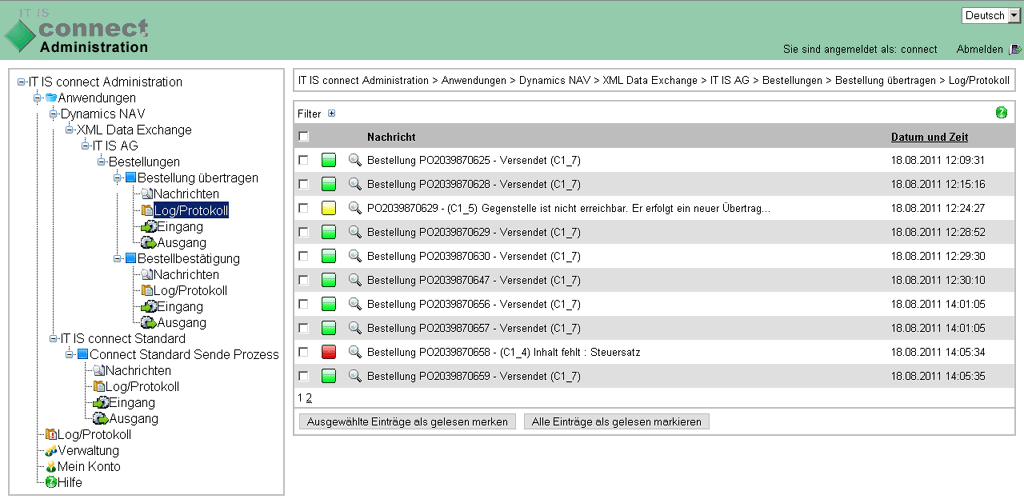Select Connect Standard Sende Prozess
1024x499 pixels.
pos(184,355)
